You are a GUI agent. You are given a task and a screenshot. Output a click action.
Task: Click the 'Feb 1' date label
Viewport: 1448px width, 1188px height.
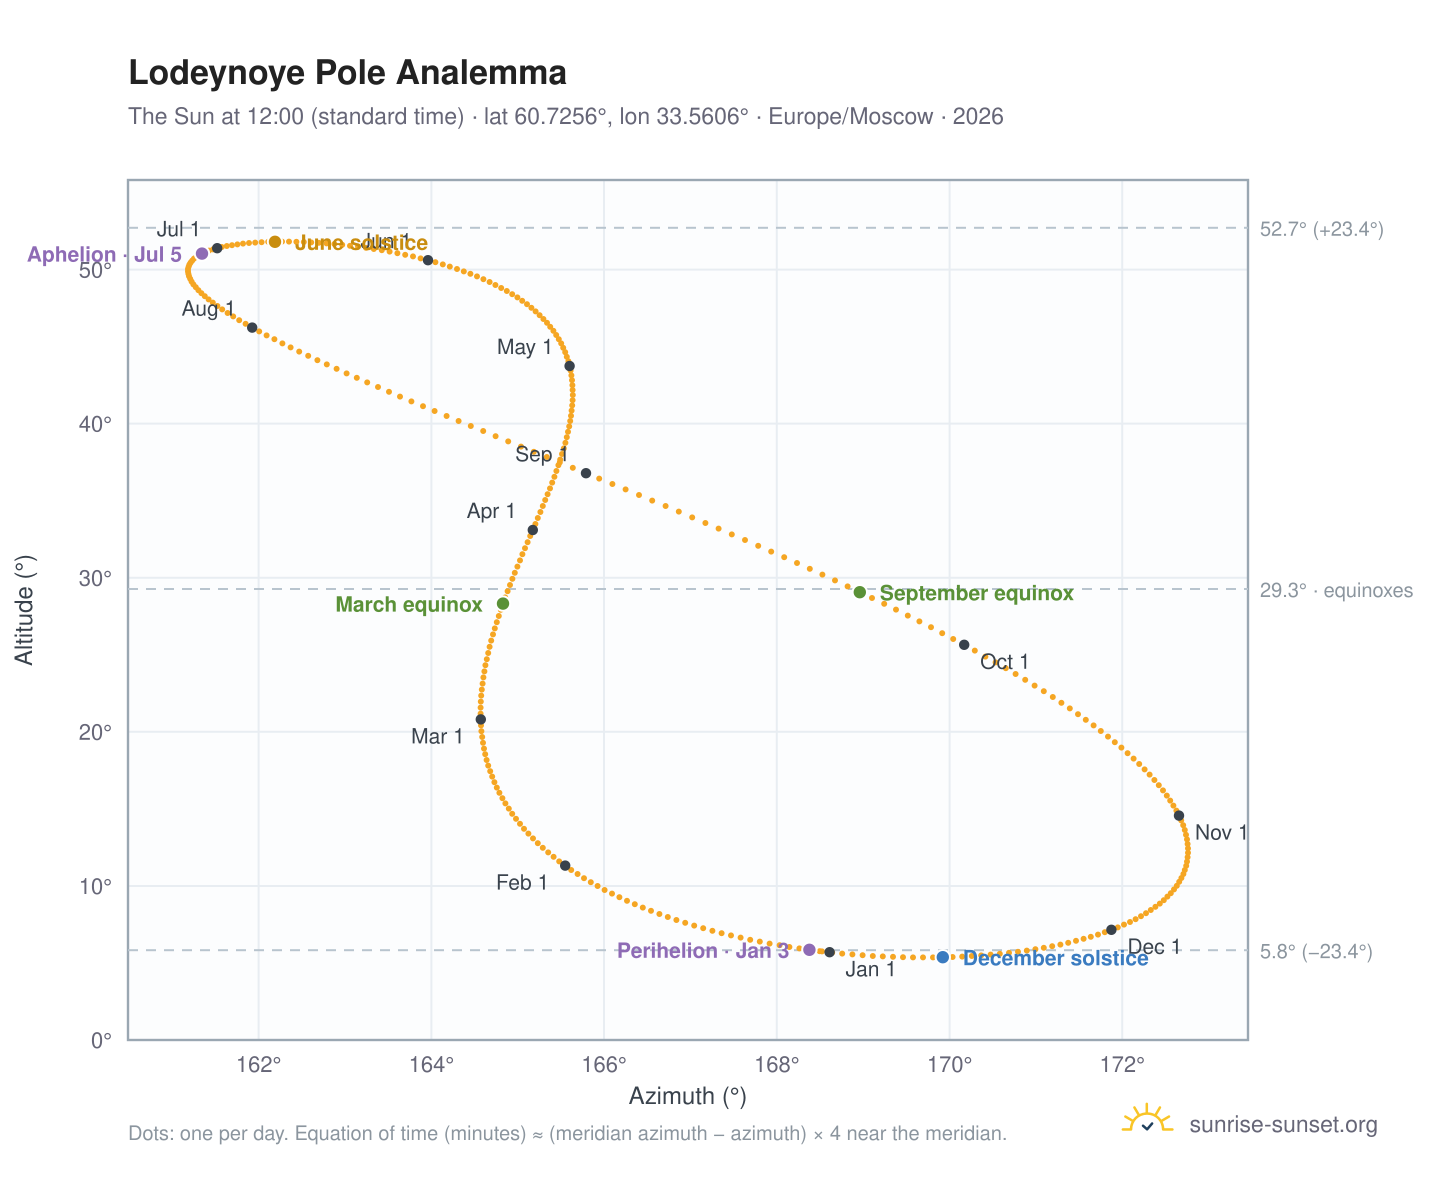(x=522, y=883)
